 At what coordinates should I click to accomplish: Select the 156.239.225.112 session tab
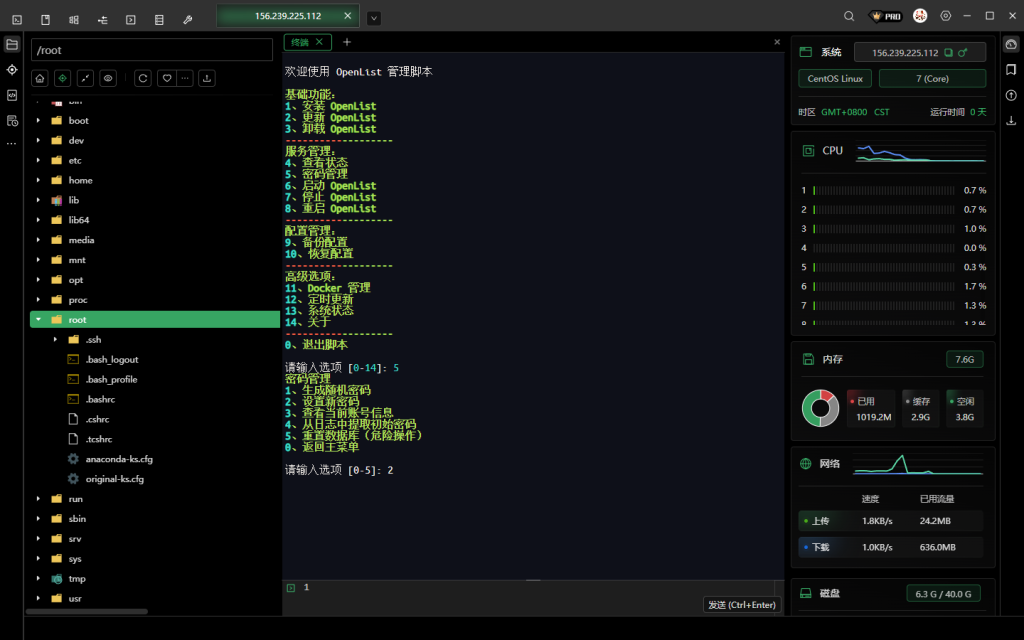288,17
